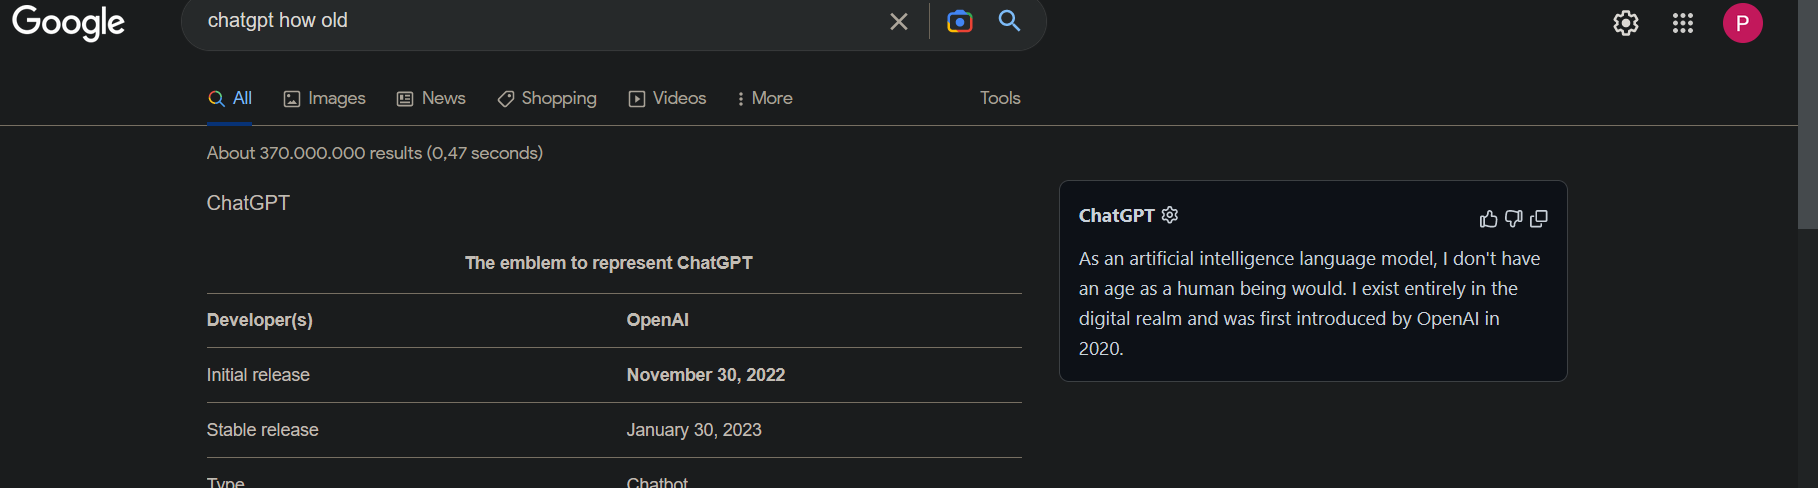Show Videos search results
Image resolution: width=1818 pixels, height=488 pixels.
tap(667, 98)
